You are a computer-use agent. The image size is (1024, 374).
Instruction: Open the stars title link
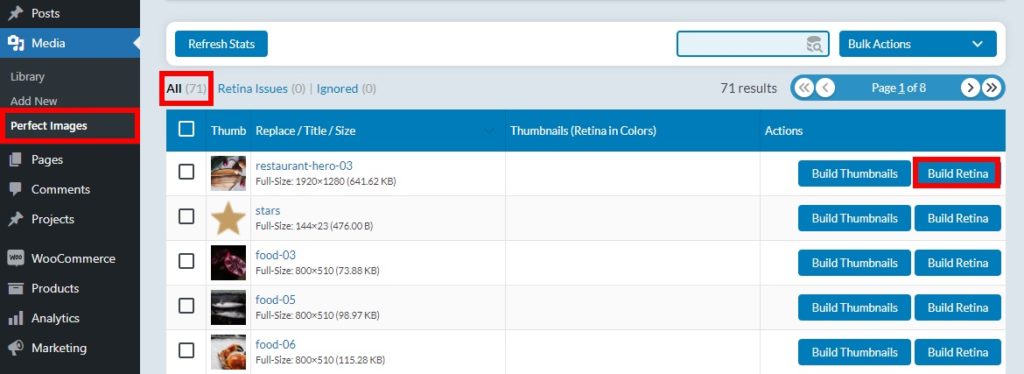pyautogui.click(x=268, y=210)
